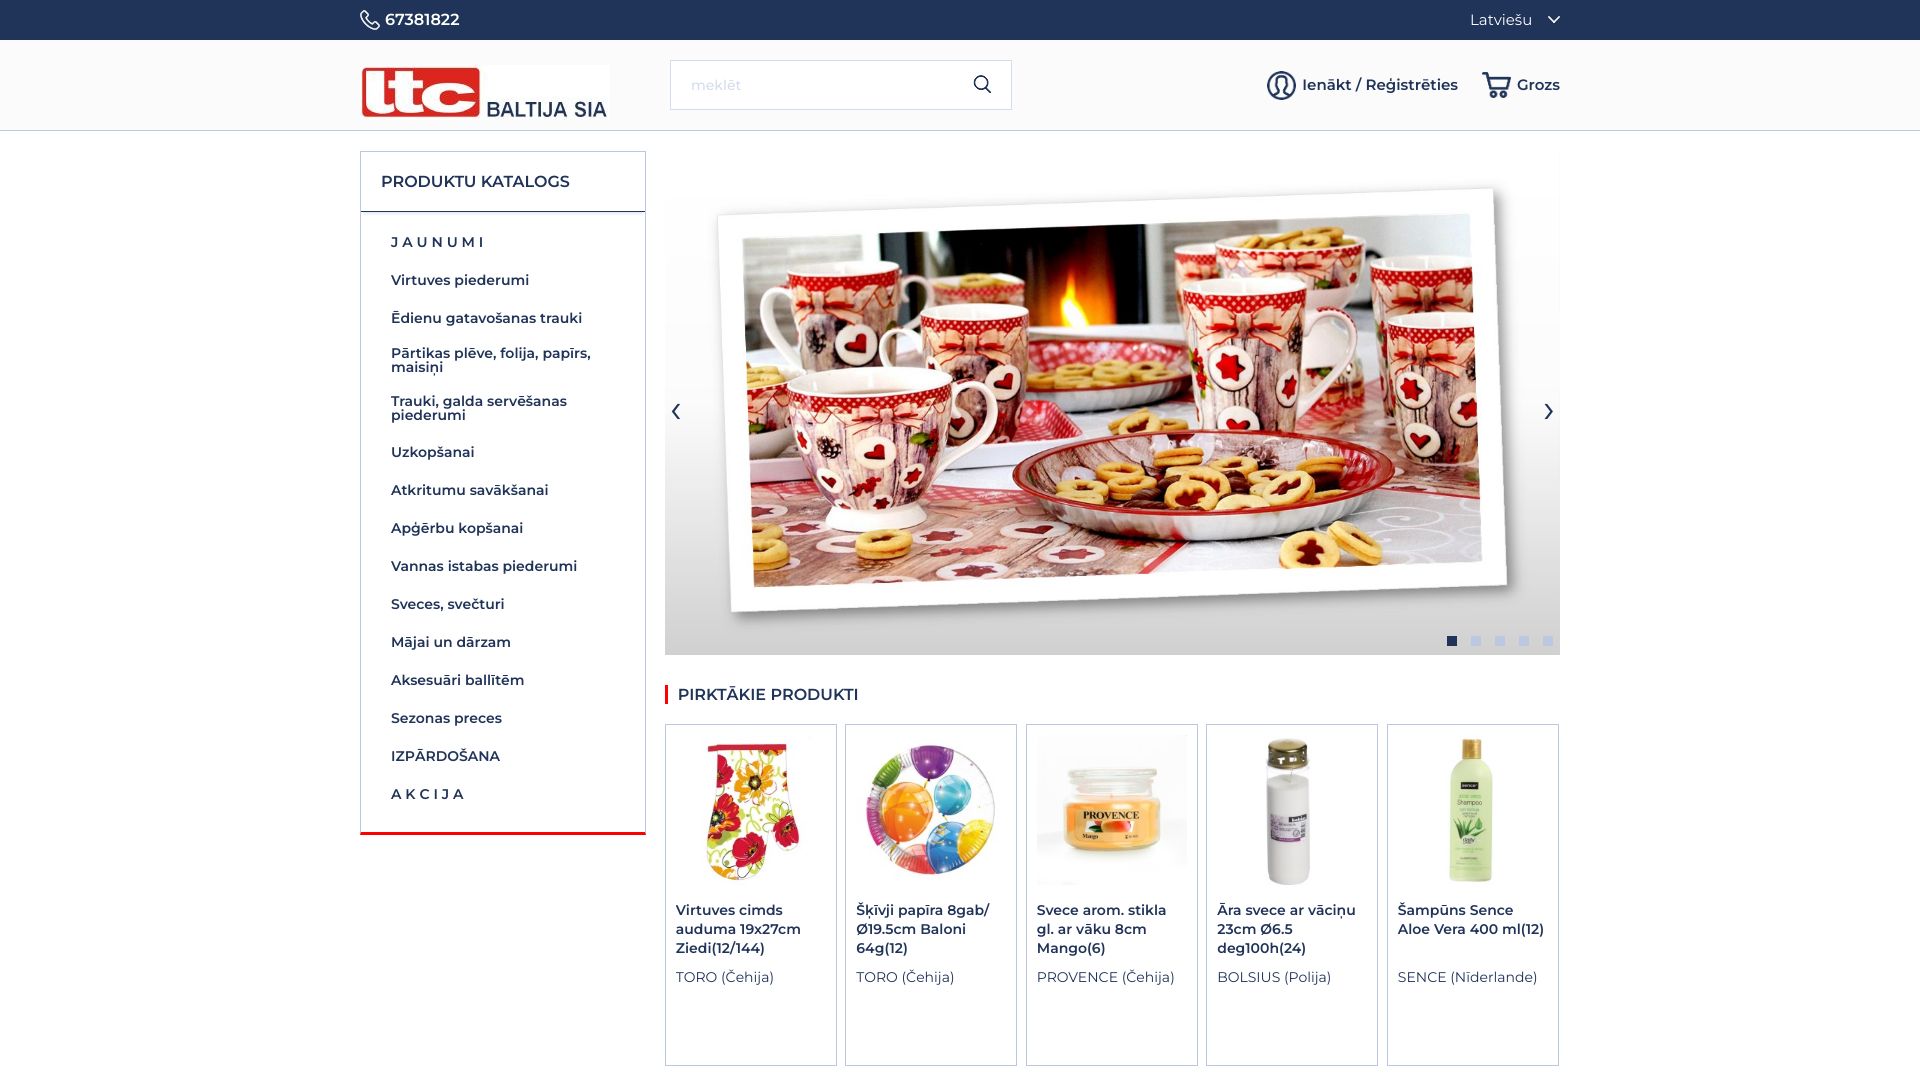Go to previous slide with left arrow
Image resolution: width=1920 pixels, height=1080 pixels.
676,411
